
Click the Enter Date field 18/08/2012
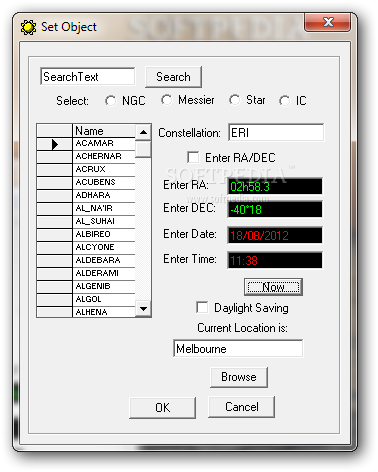[x=275, y=235]
